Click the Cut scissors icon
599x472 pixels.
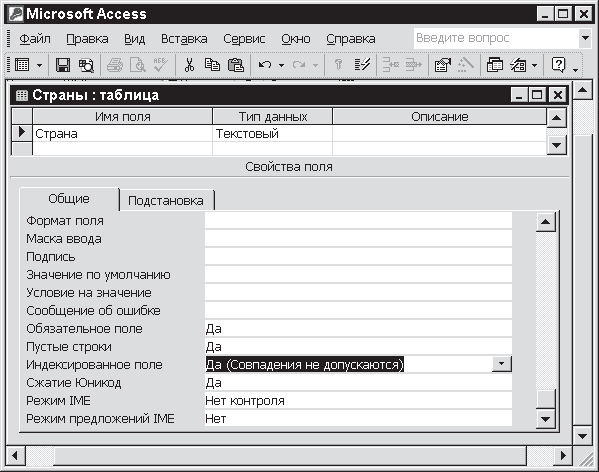(x=189, y=65)
